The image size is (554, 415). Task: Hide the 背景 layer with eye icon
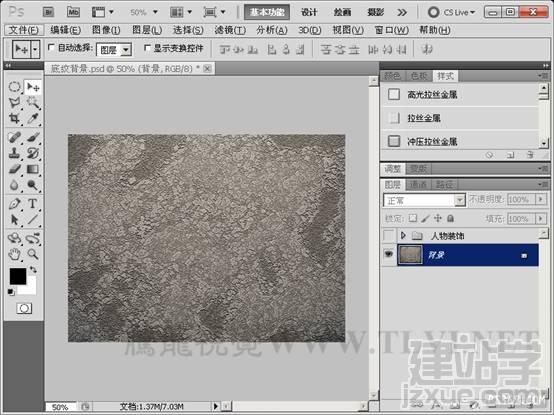pos(389,254)
